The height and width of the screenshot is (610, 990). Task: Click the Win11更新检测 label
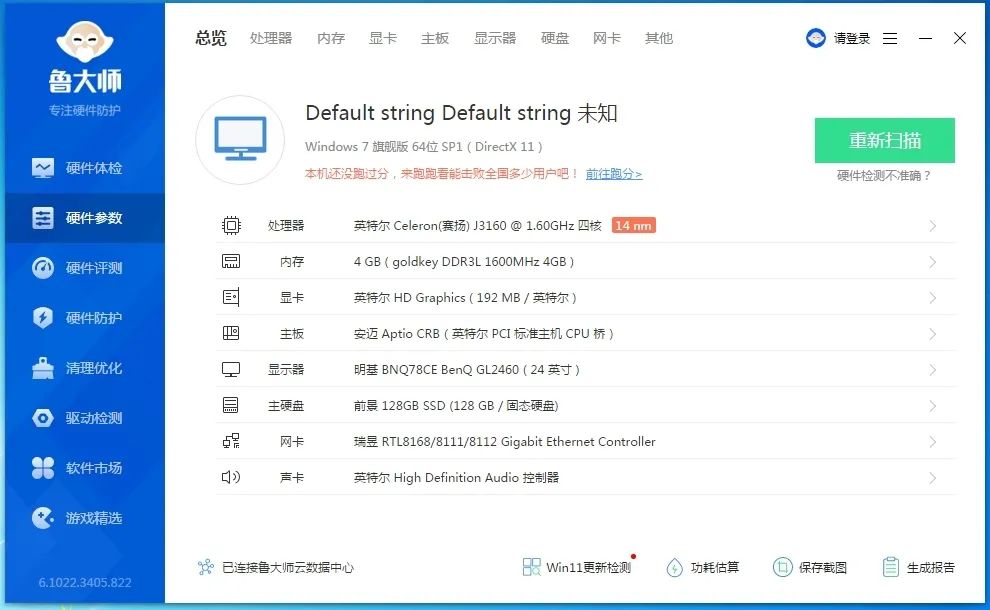click(588, 567)
